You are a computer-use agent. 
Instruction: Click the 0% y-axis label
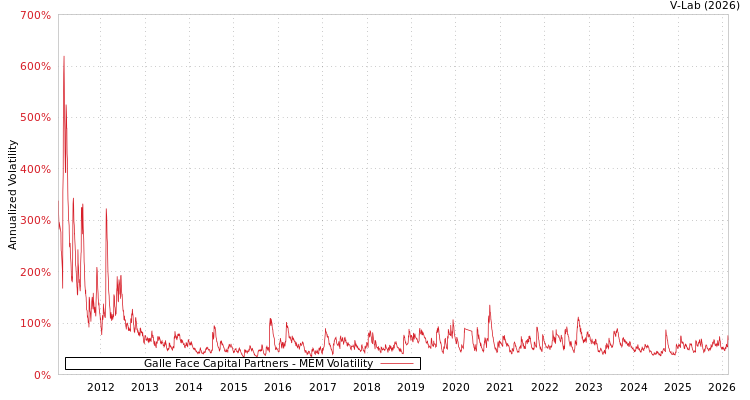click(x=41, y=375)
